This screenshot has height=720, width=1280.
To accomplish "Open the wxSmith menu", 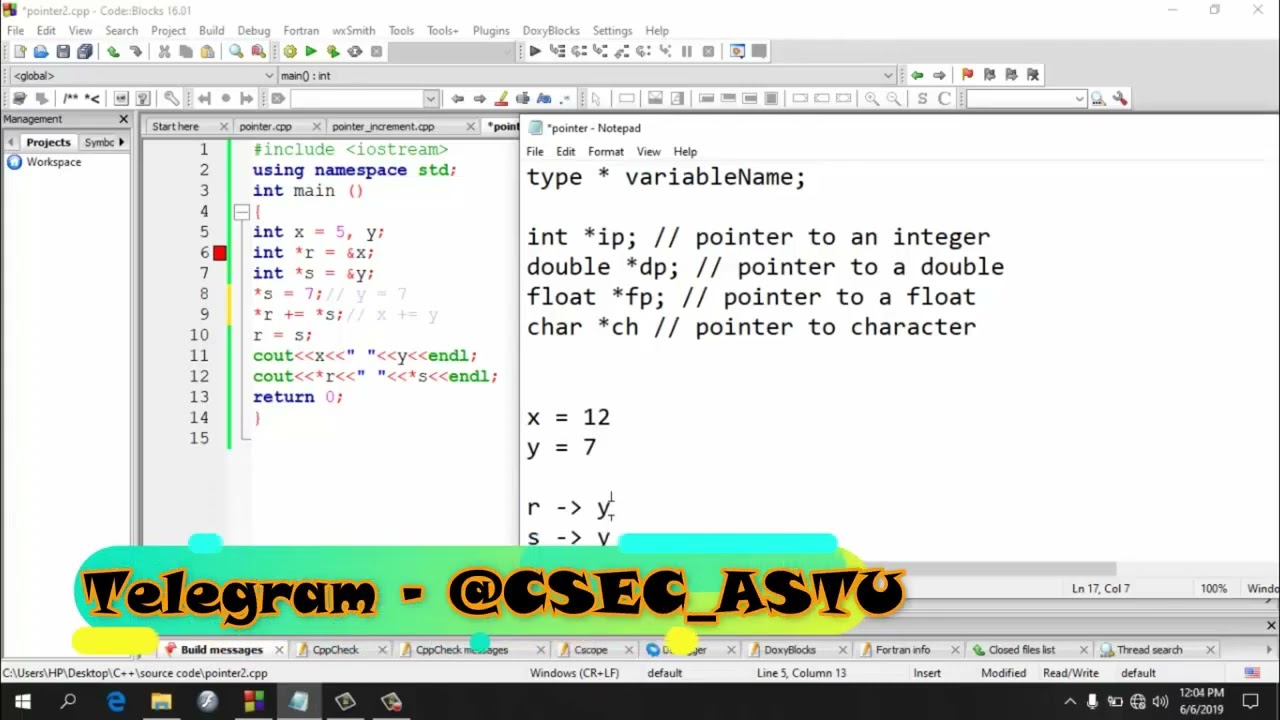I will (x=353, y=31).
